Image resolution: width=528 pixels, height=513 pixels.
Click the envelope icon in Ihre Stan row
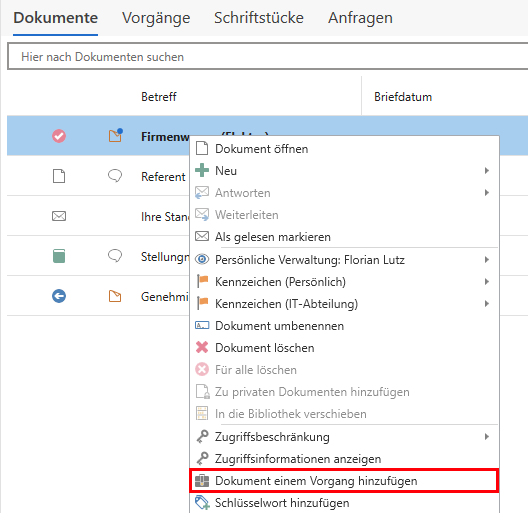(59, 216)
